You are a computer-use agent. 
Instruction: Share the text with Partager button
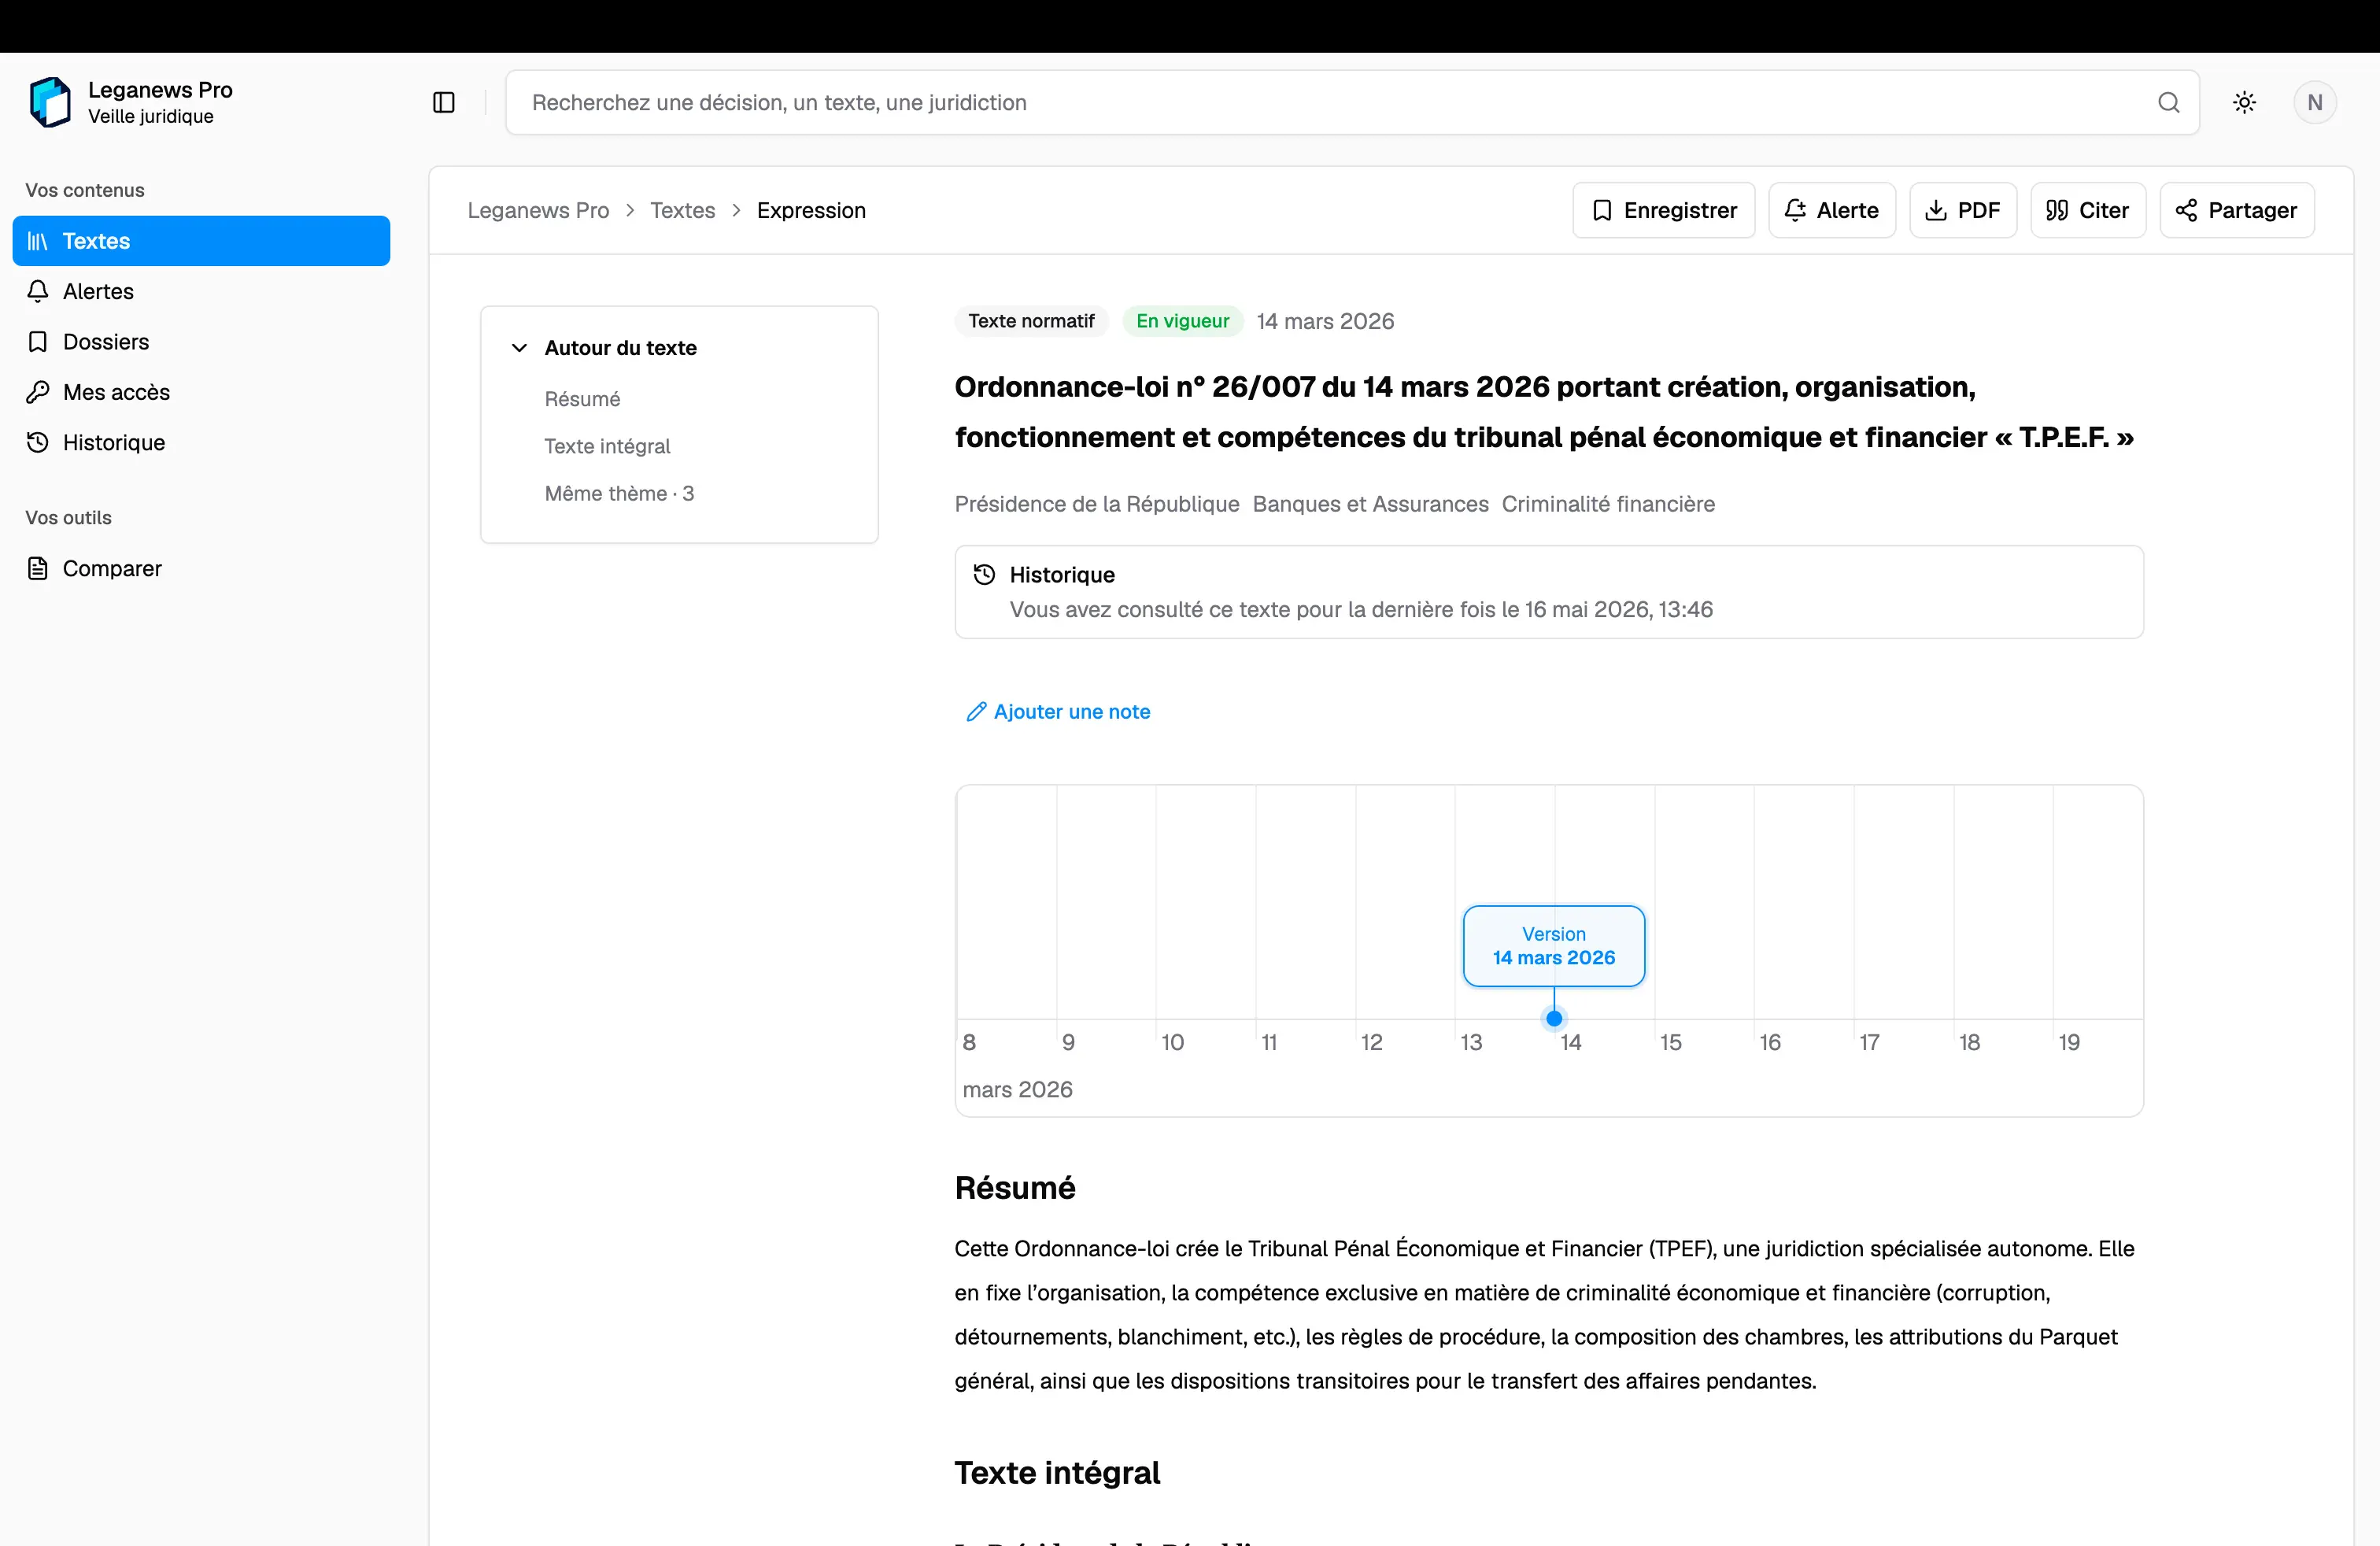pos(2237,210)
